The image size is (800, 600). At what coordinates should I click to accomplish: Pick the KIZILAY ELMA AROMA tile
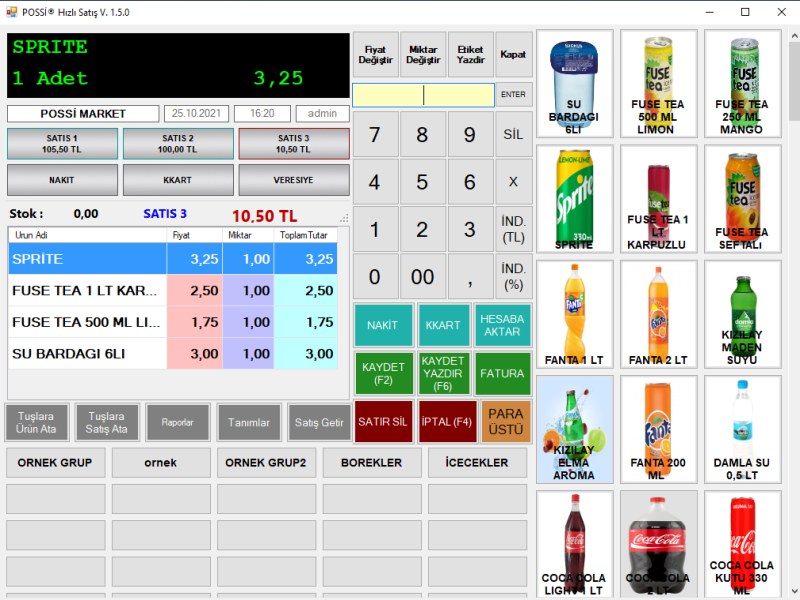pos(574,430)
